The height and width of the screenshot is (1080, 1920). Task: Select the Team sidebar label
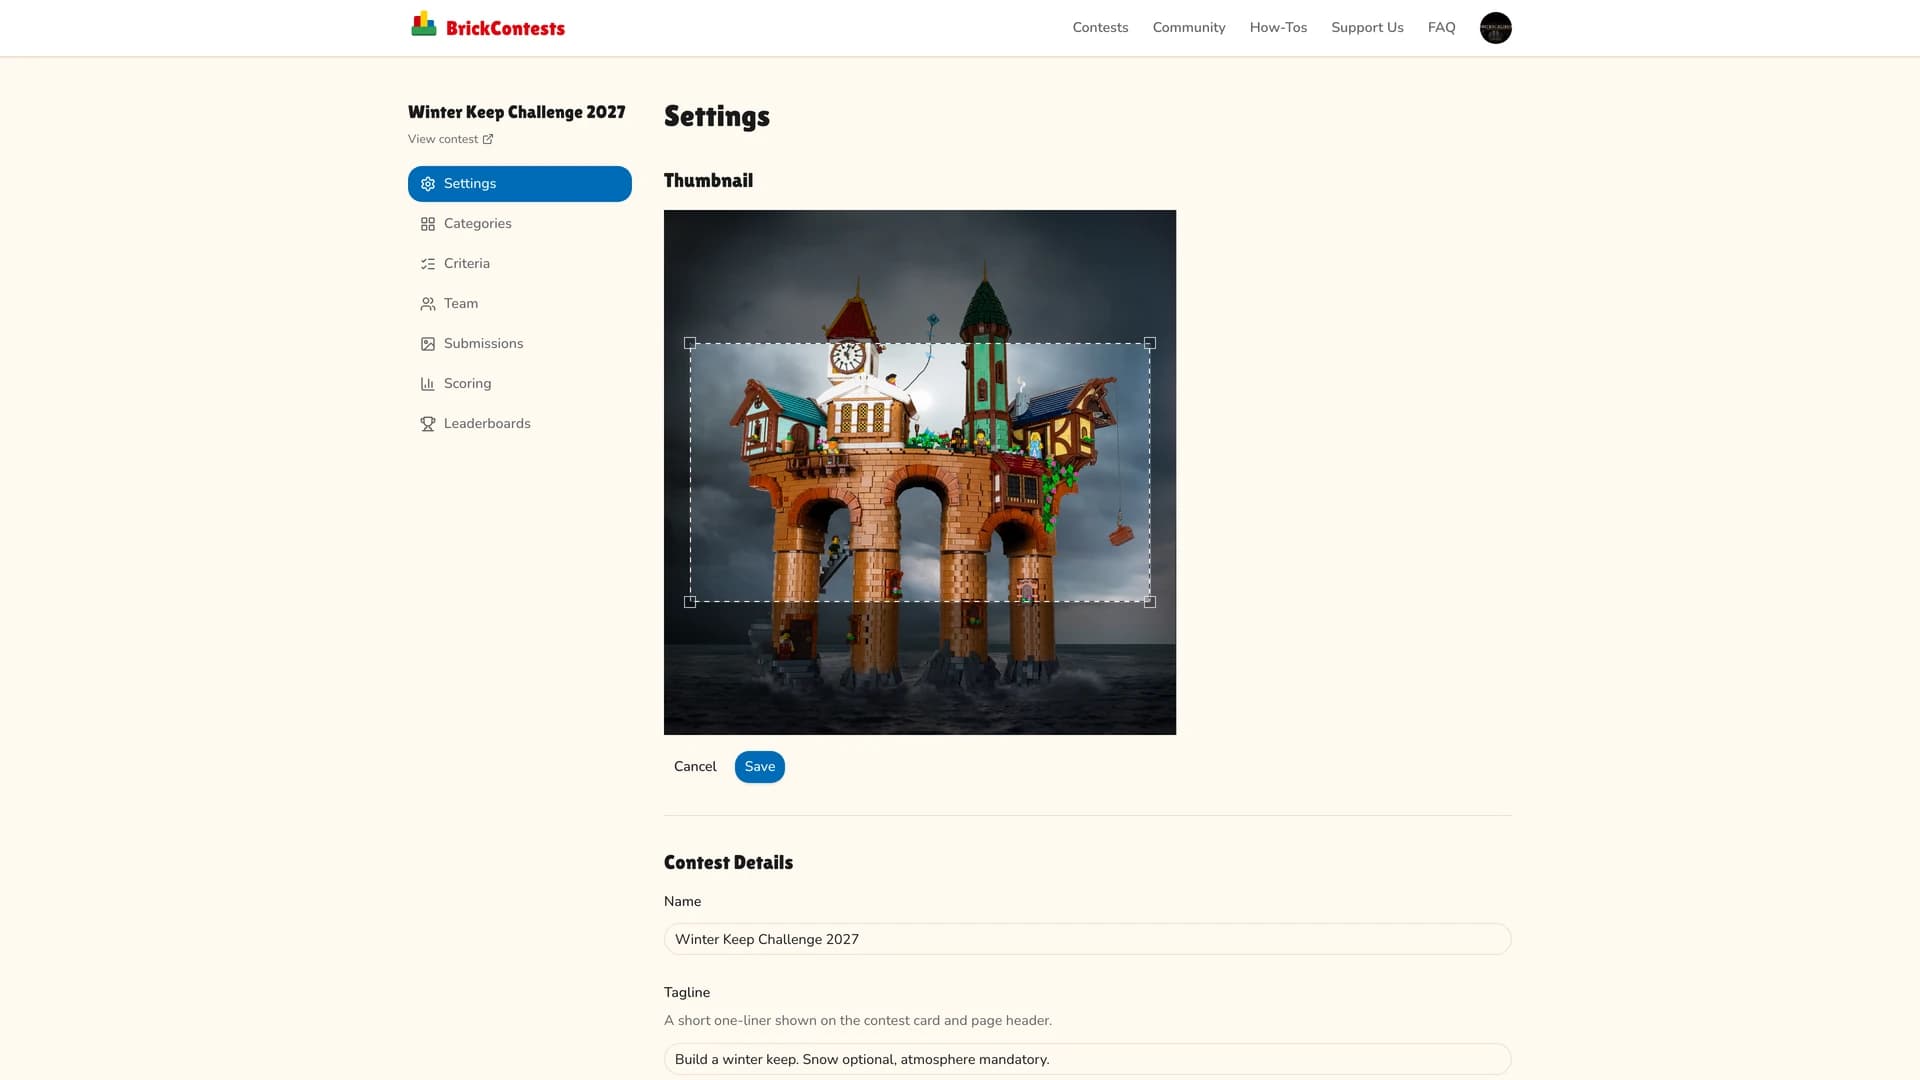coord(461,304)
